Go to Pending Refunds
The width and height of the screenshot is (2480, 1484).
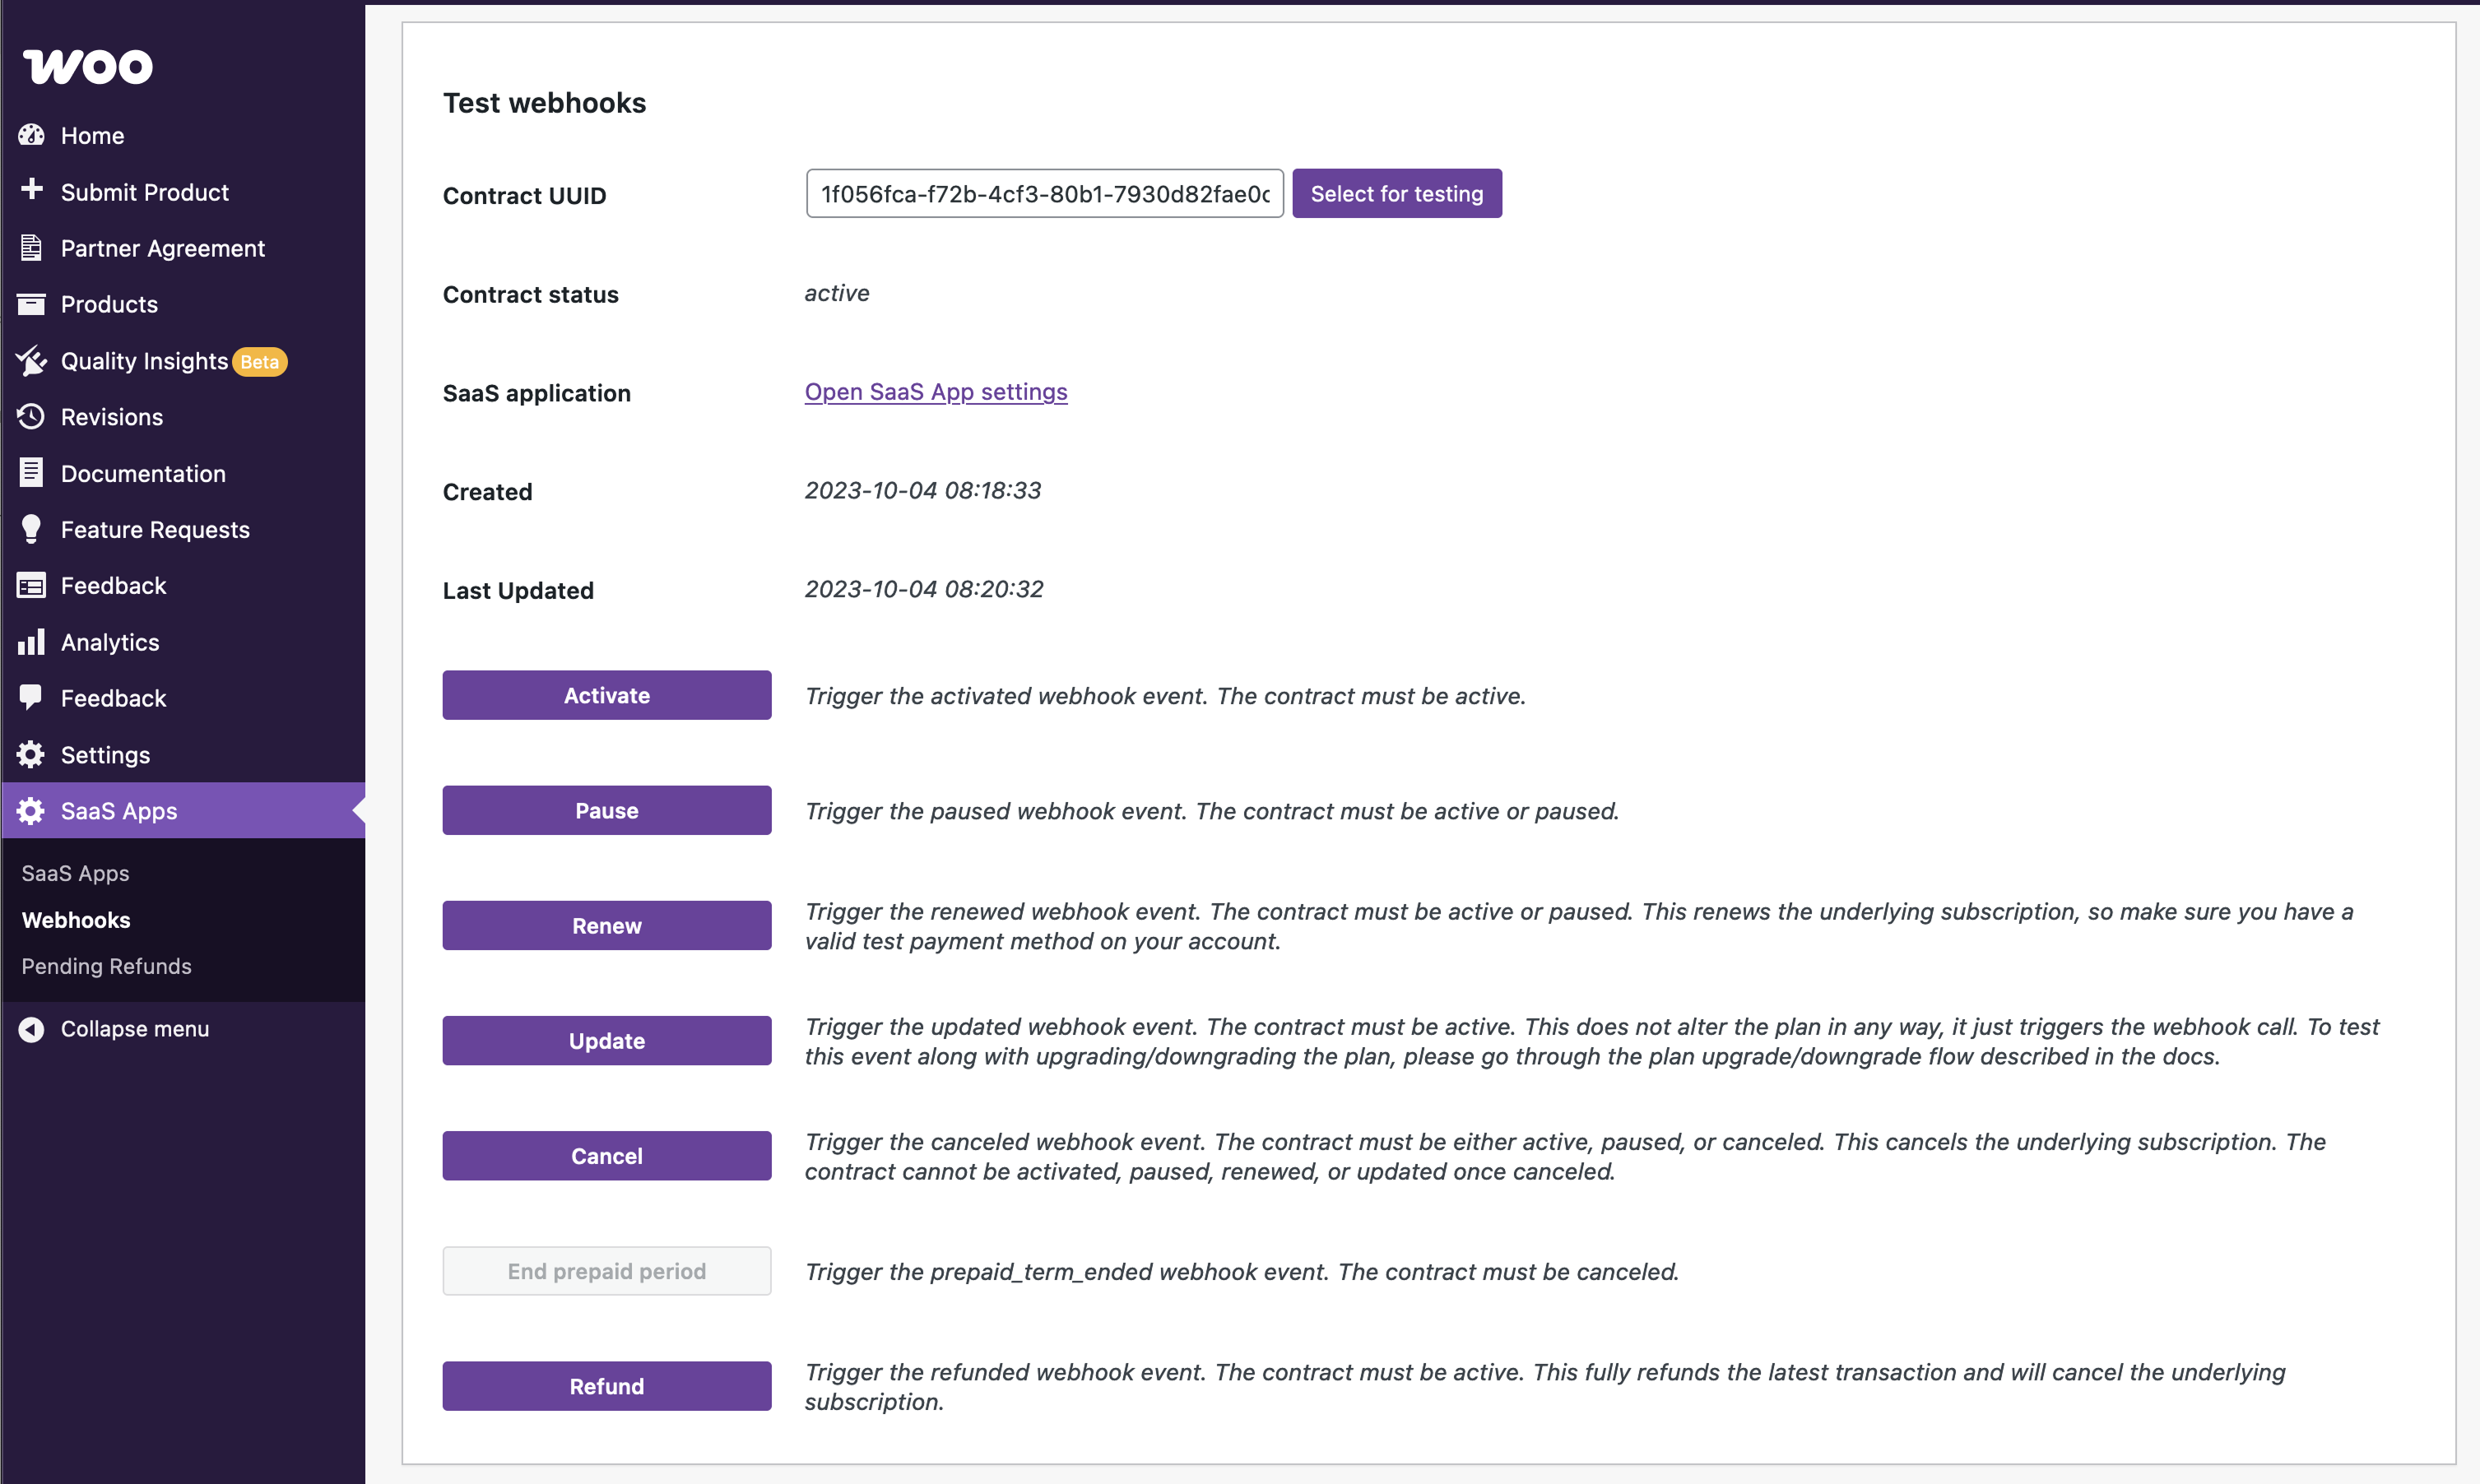[106, 966]
